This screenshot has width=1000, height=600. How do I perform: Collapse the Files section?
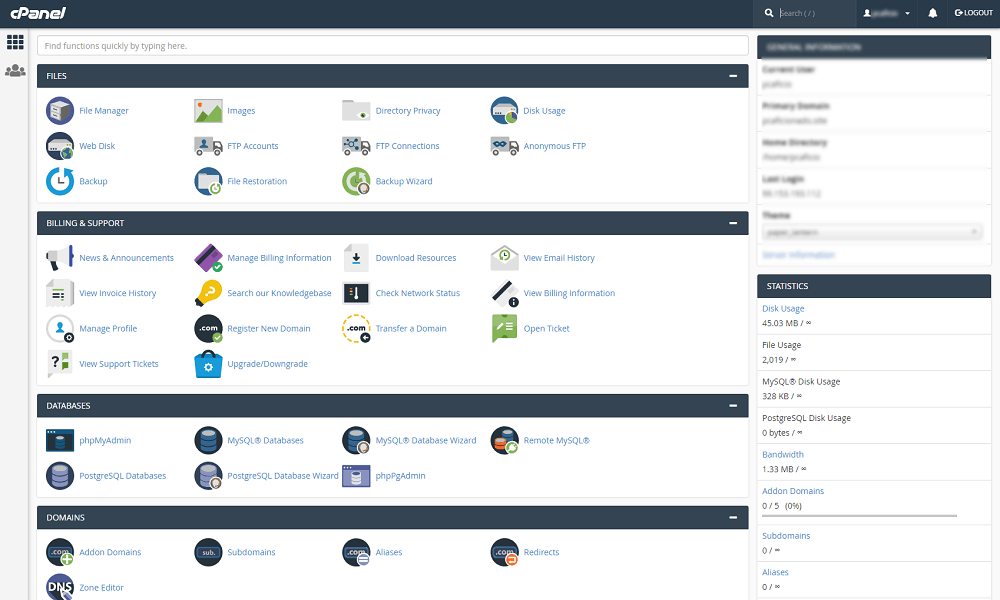click(x=733, y=76)
